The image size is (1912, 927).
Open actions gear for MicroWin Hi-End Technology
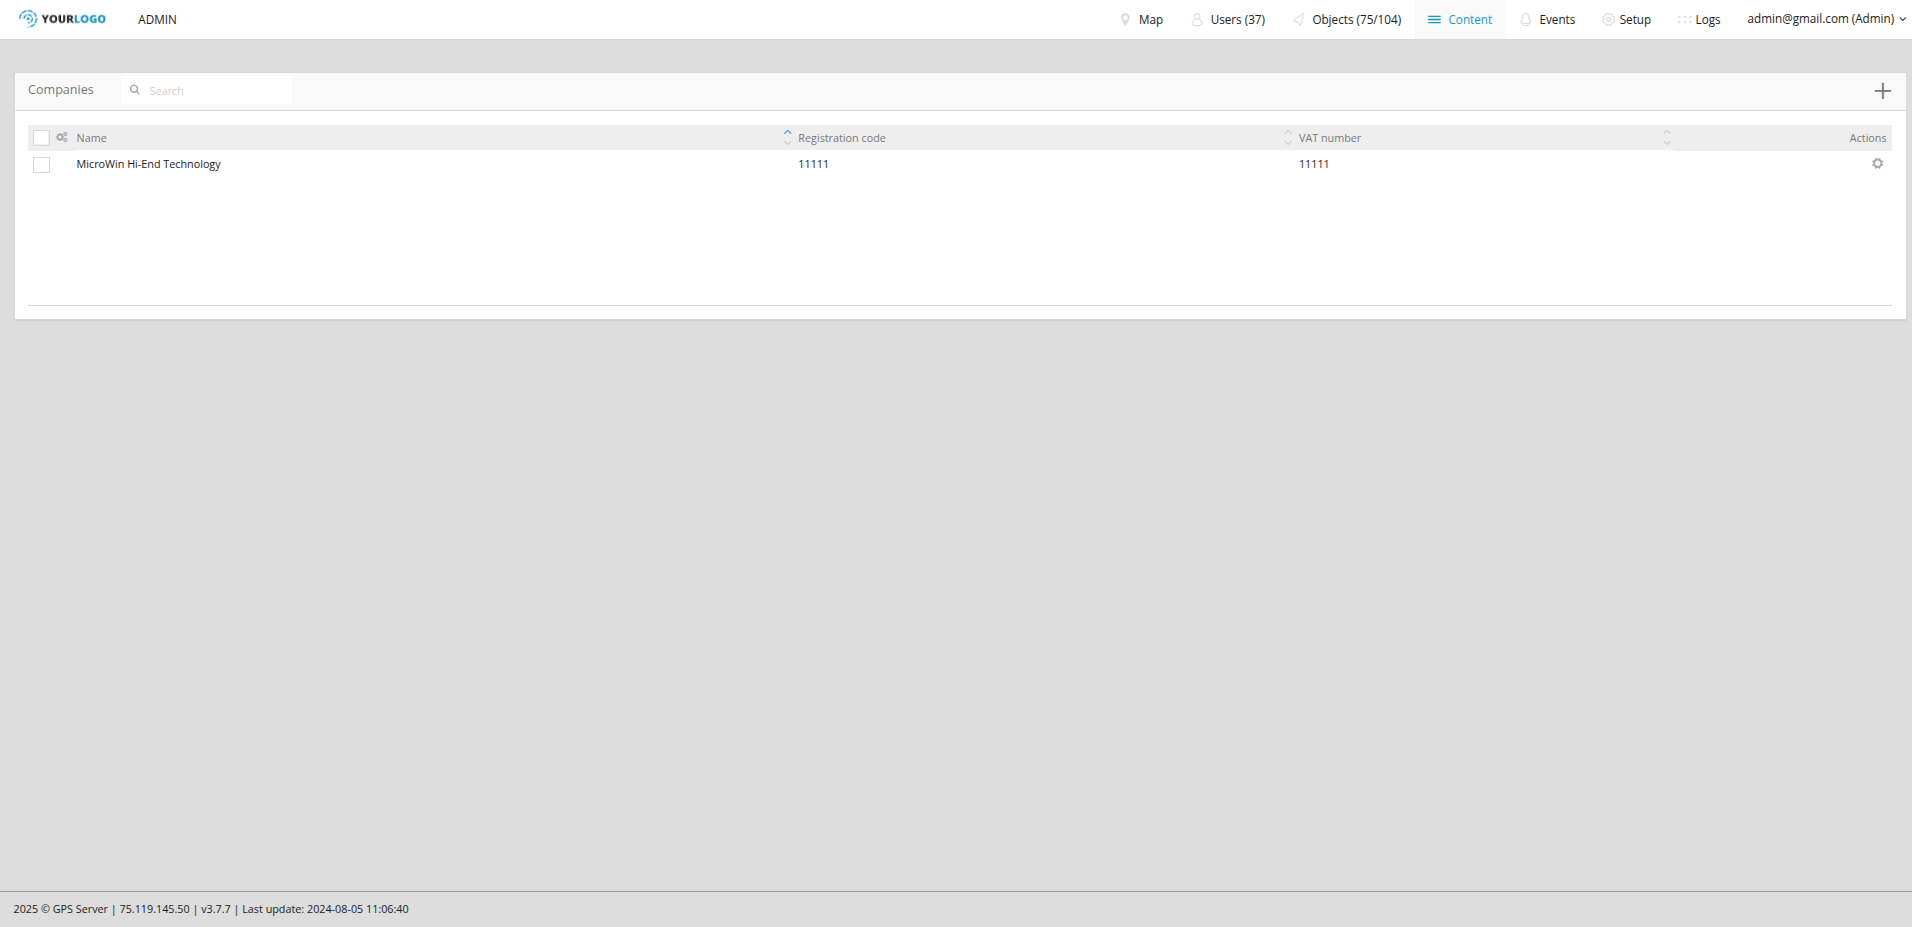point(1877,164)
